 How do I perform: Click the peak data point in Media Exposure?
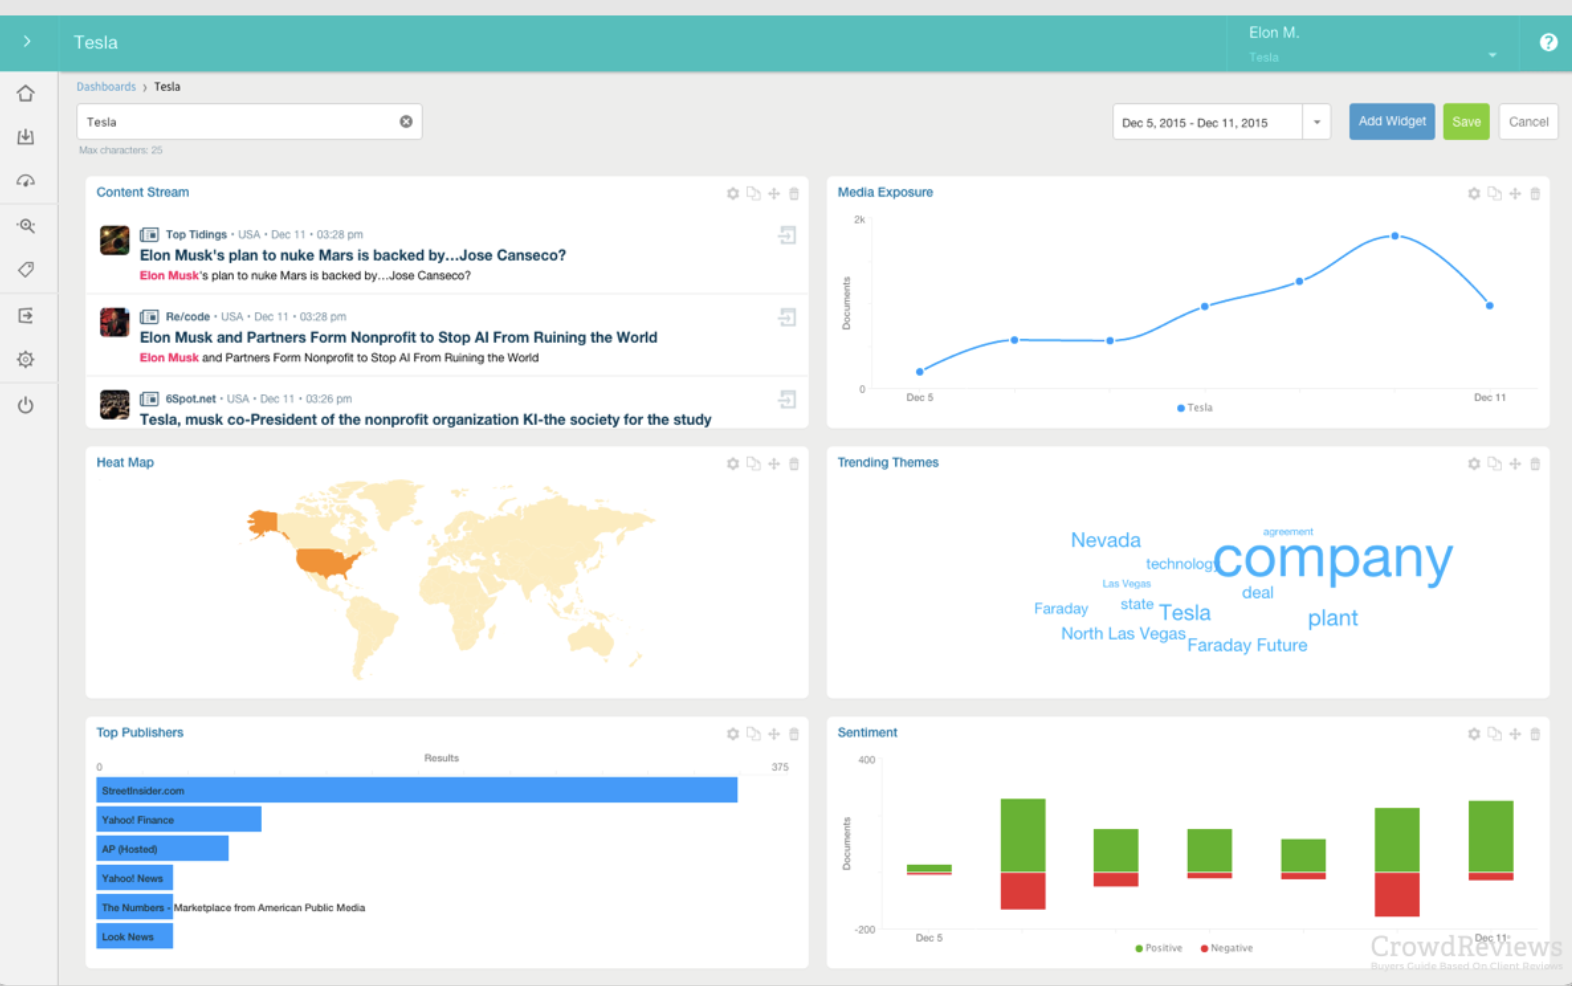click(1395, 236)
